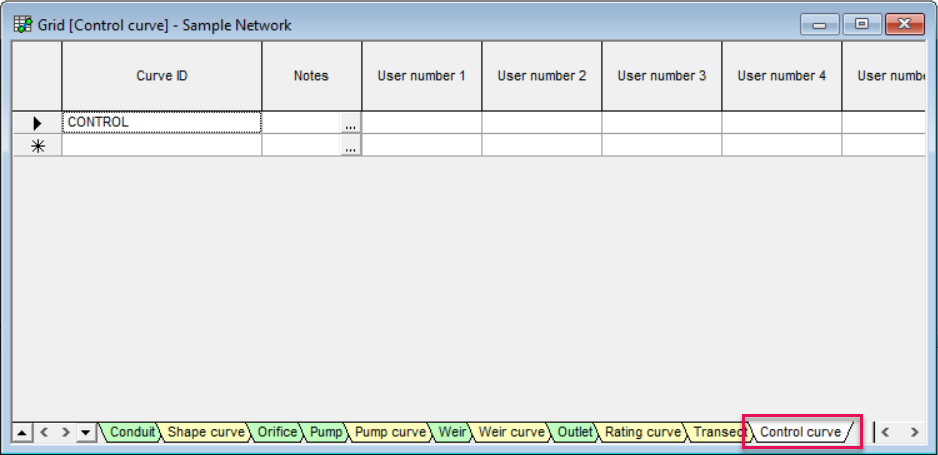Click the Curve ID column header
The width and height of the screenshot is (938, 455).
(x=162, y=76)
